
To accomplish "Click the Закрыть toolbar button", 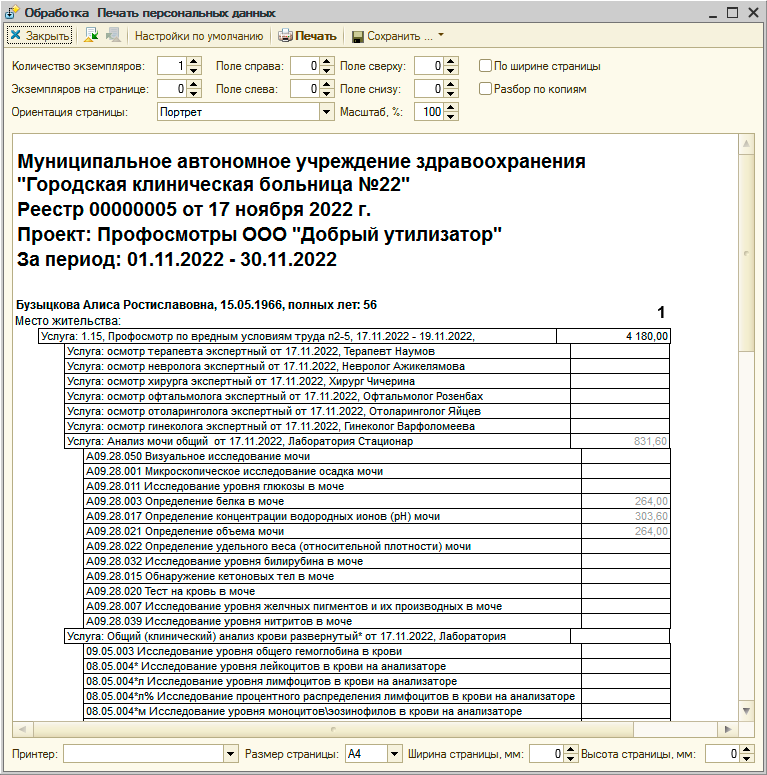I will pyautogui.click(x=40, y=36).
